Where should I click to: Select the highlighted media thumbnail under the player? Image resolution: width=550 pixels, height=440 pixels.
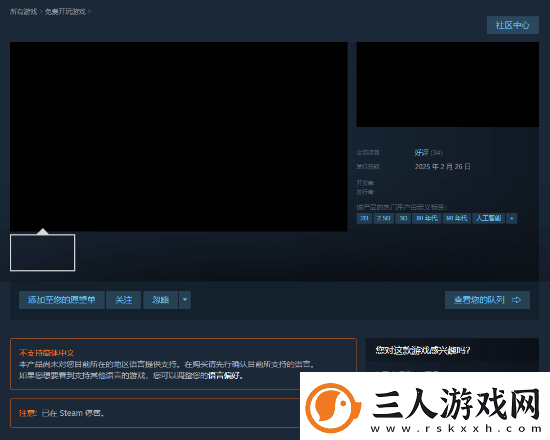point(42,253)
